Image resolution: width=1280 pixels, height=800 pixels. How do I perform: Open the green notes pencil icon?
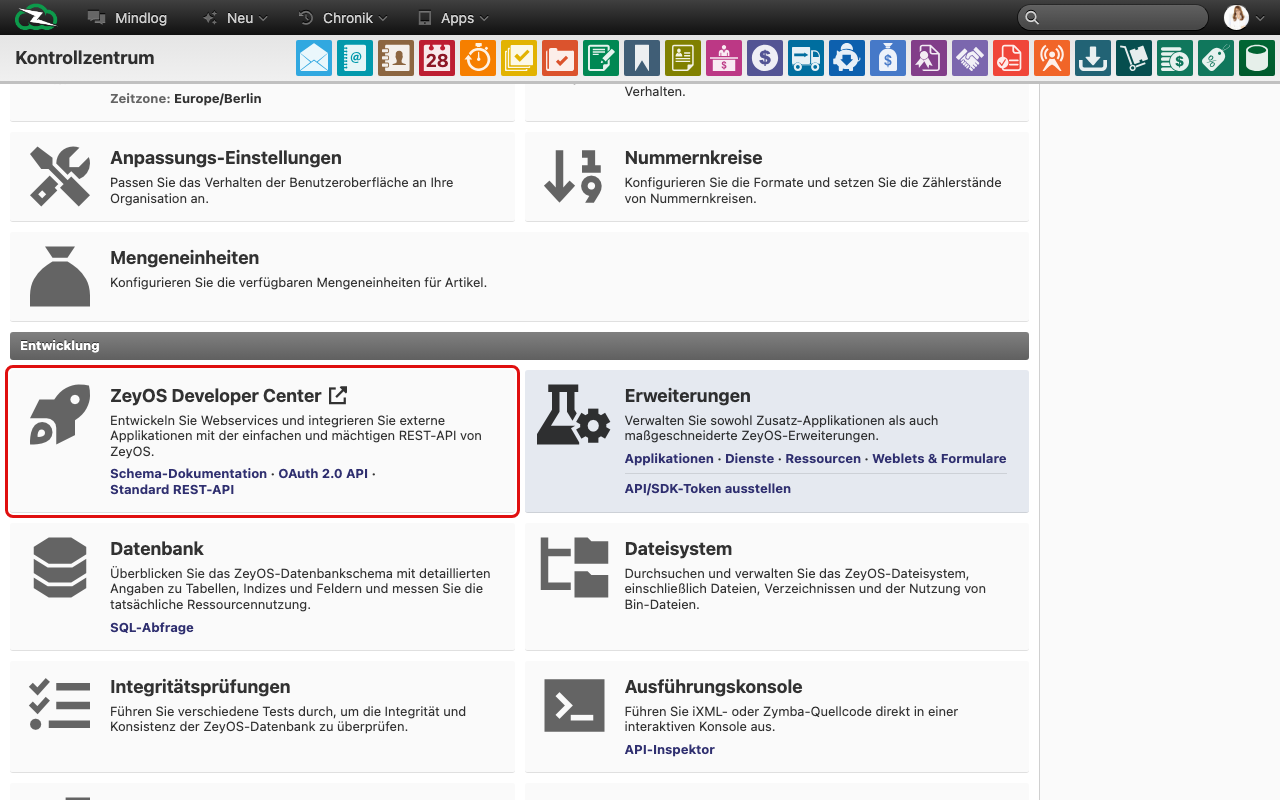[601, 58]
